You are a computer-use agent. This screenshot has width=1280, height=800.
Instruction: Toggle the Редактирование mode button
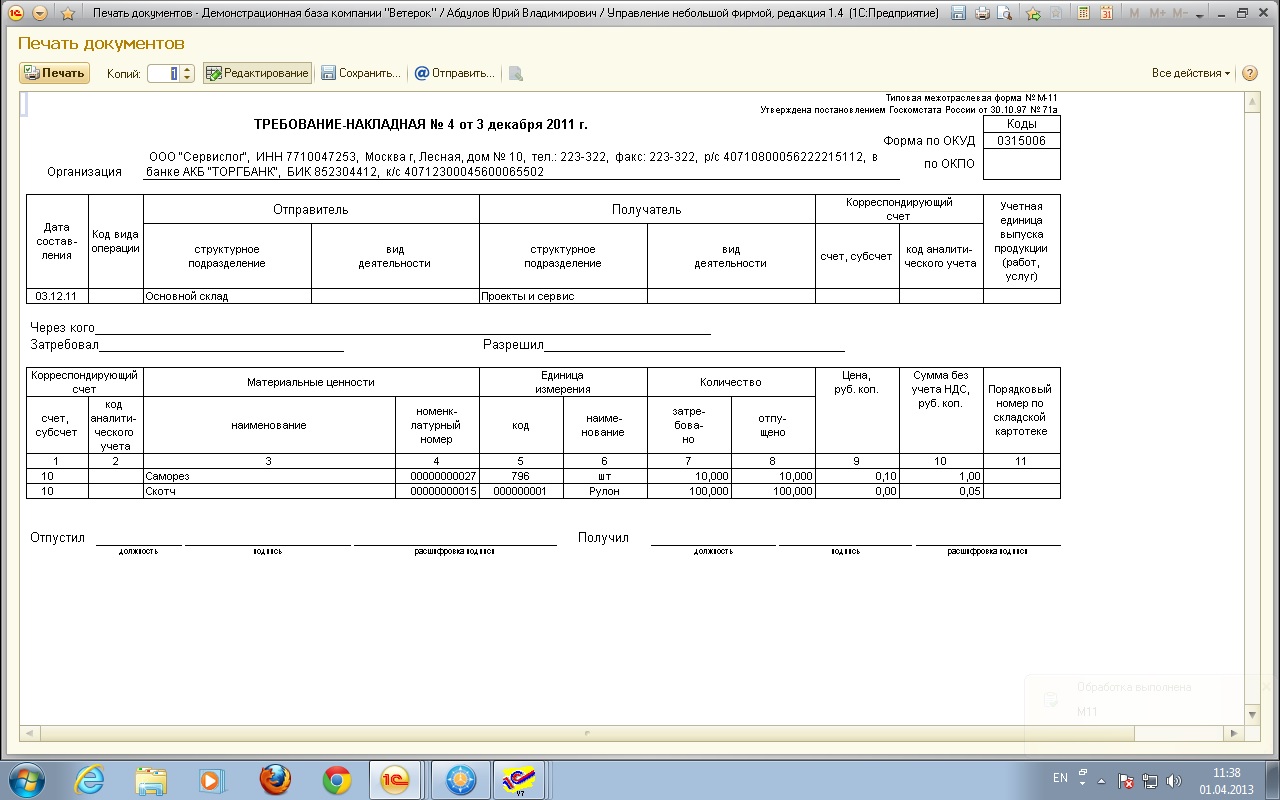pyautogui.click(x=257, y=73)
